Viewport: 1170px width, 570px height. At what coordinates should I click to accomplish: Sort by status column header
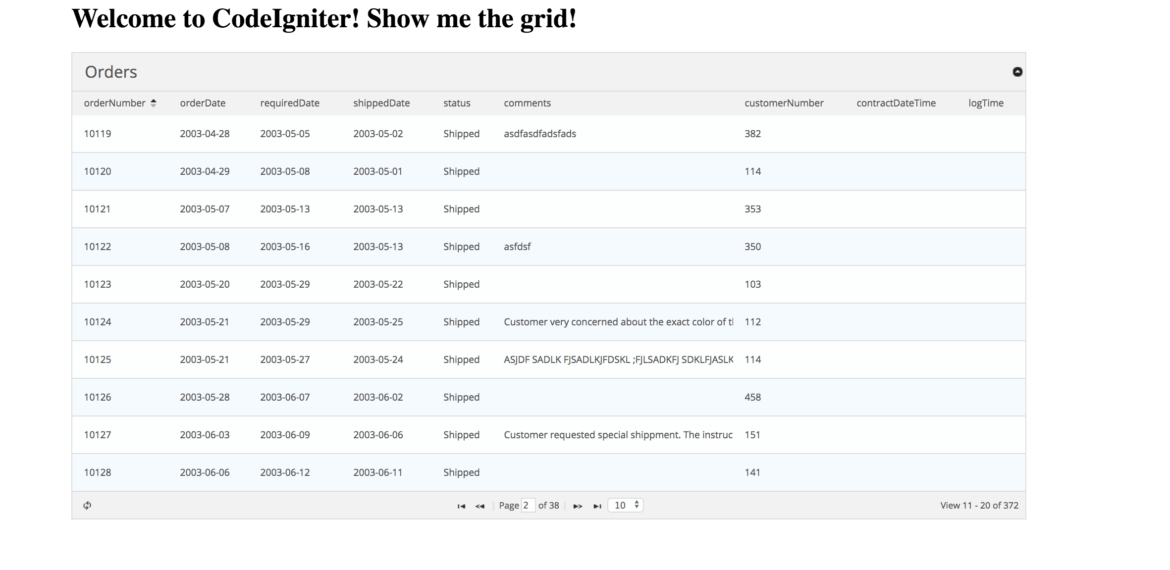coord(457,103)
